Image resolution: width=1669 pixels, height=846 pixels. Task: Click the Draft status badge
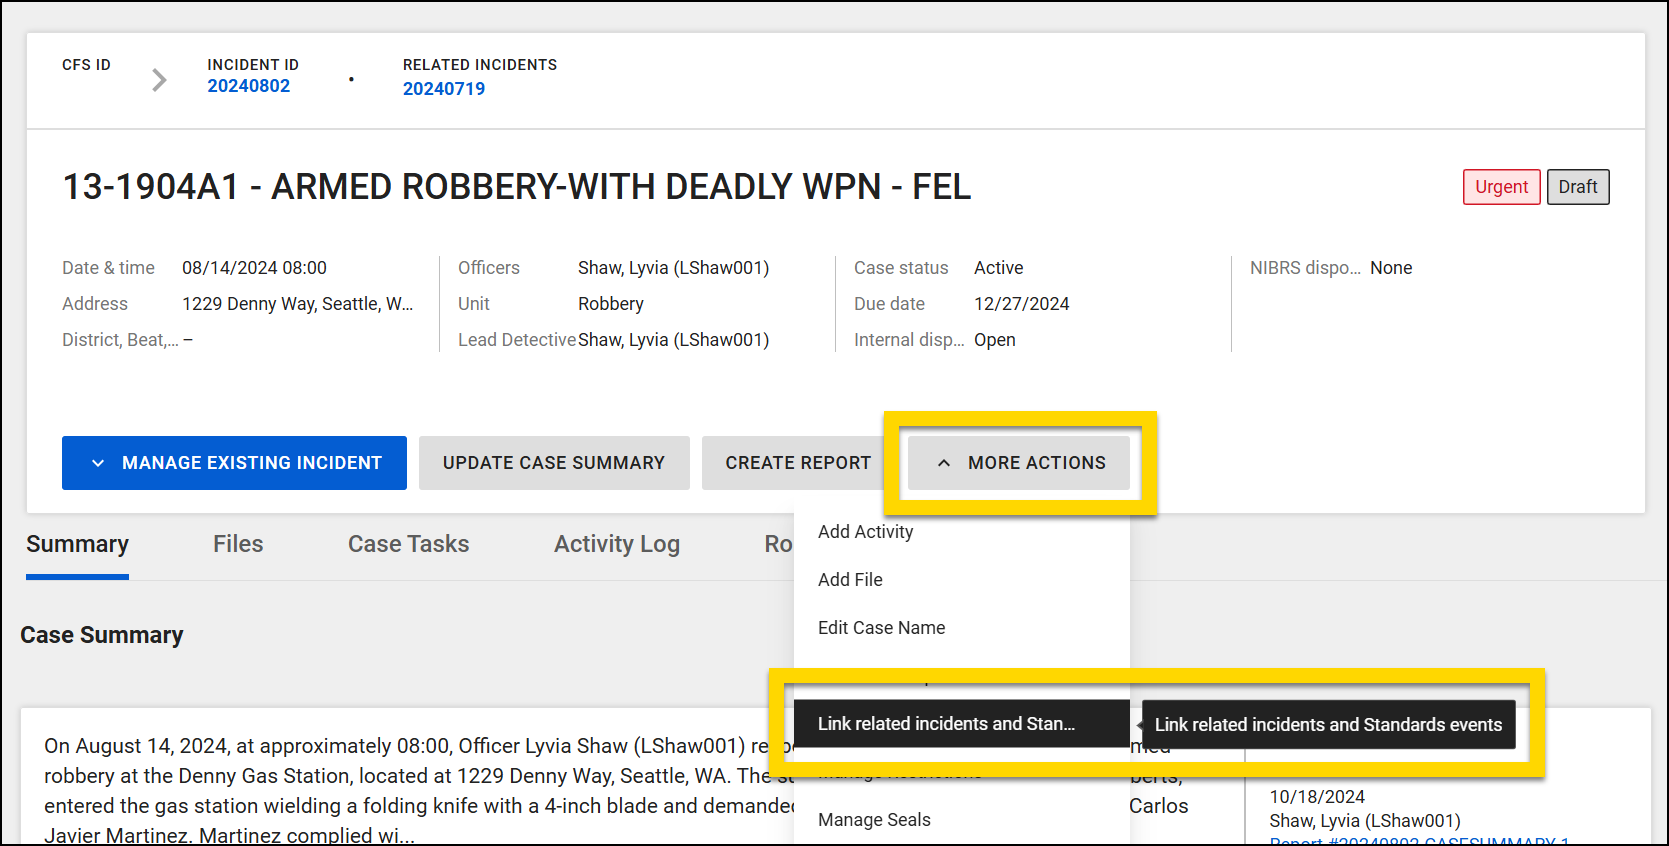click(1578, 187)
